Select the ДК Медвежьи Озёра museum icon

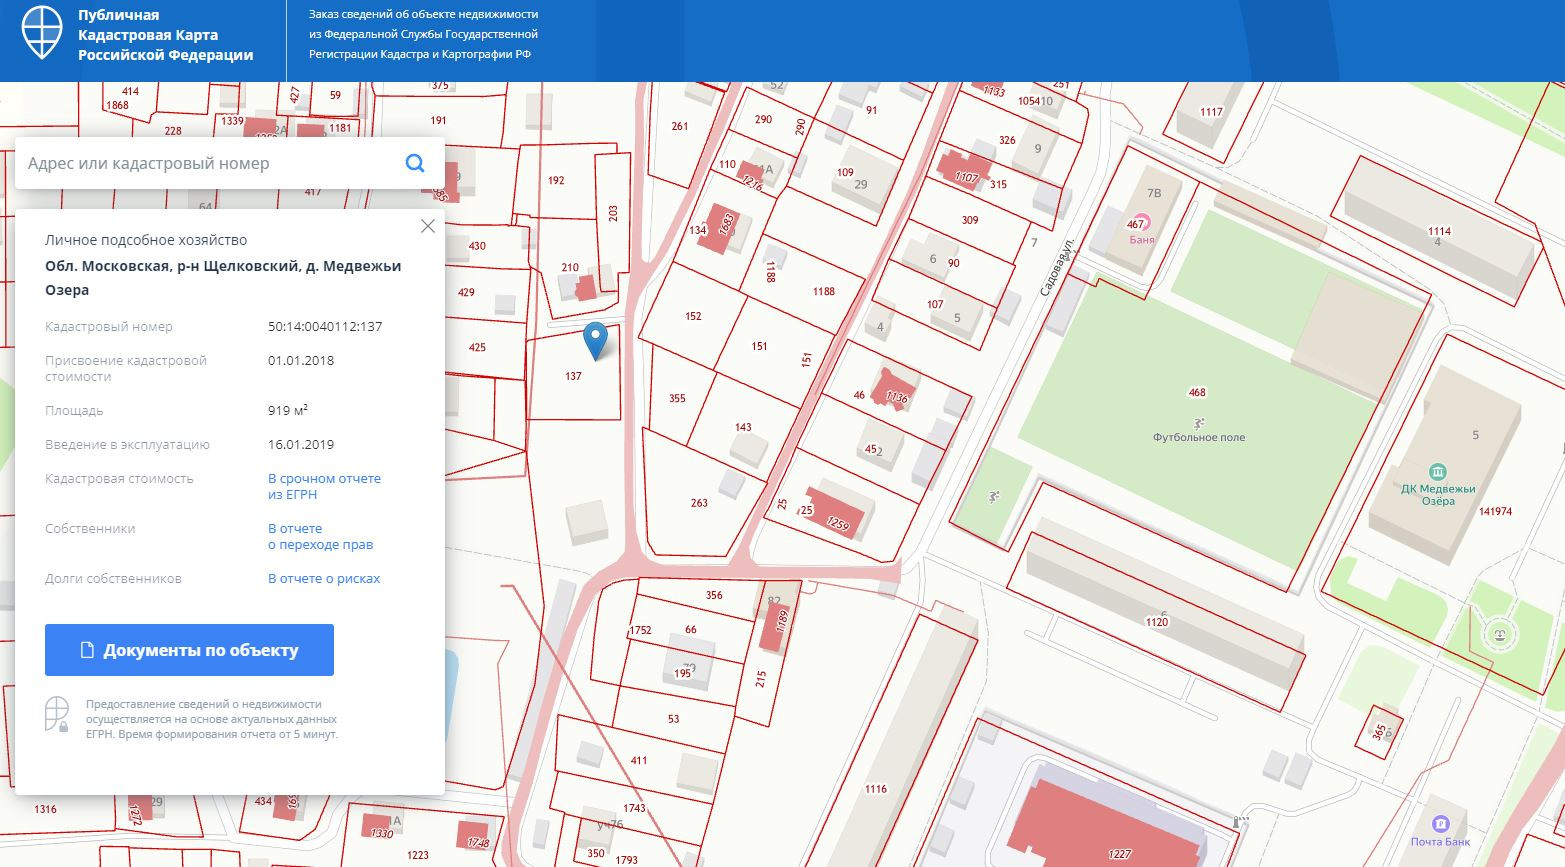pos(1438,472)
